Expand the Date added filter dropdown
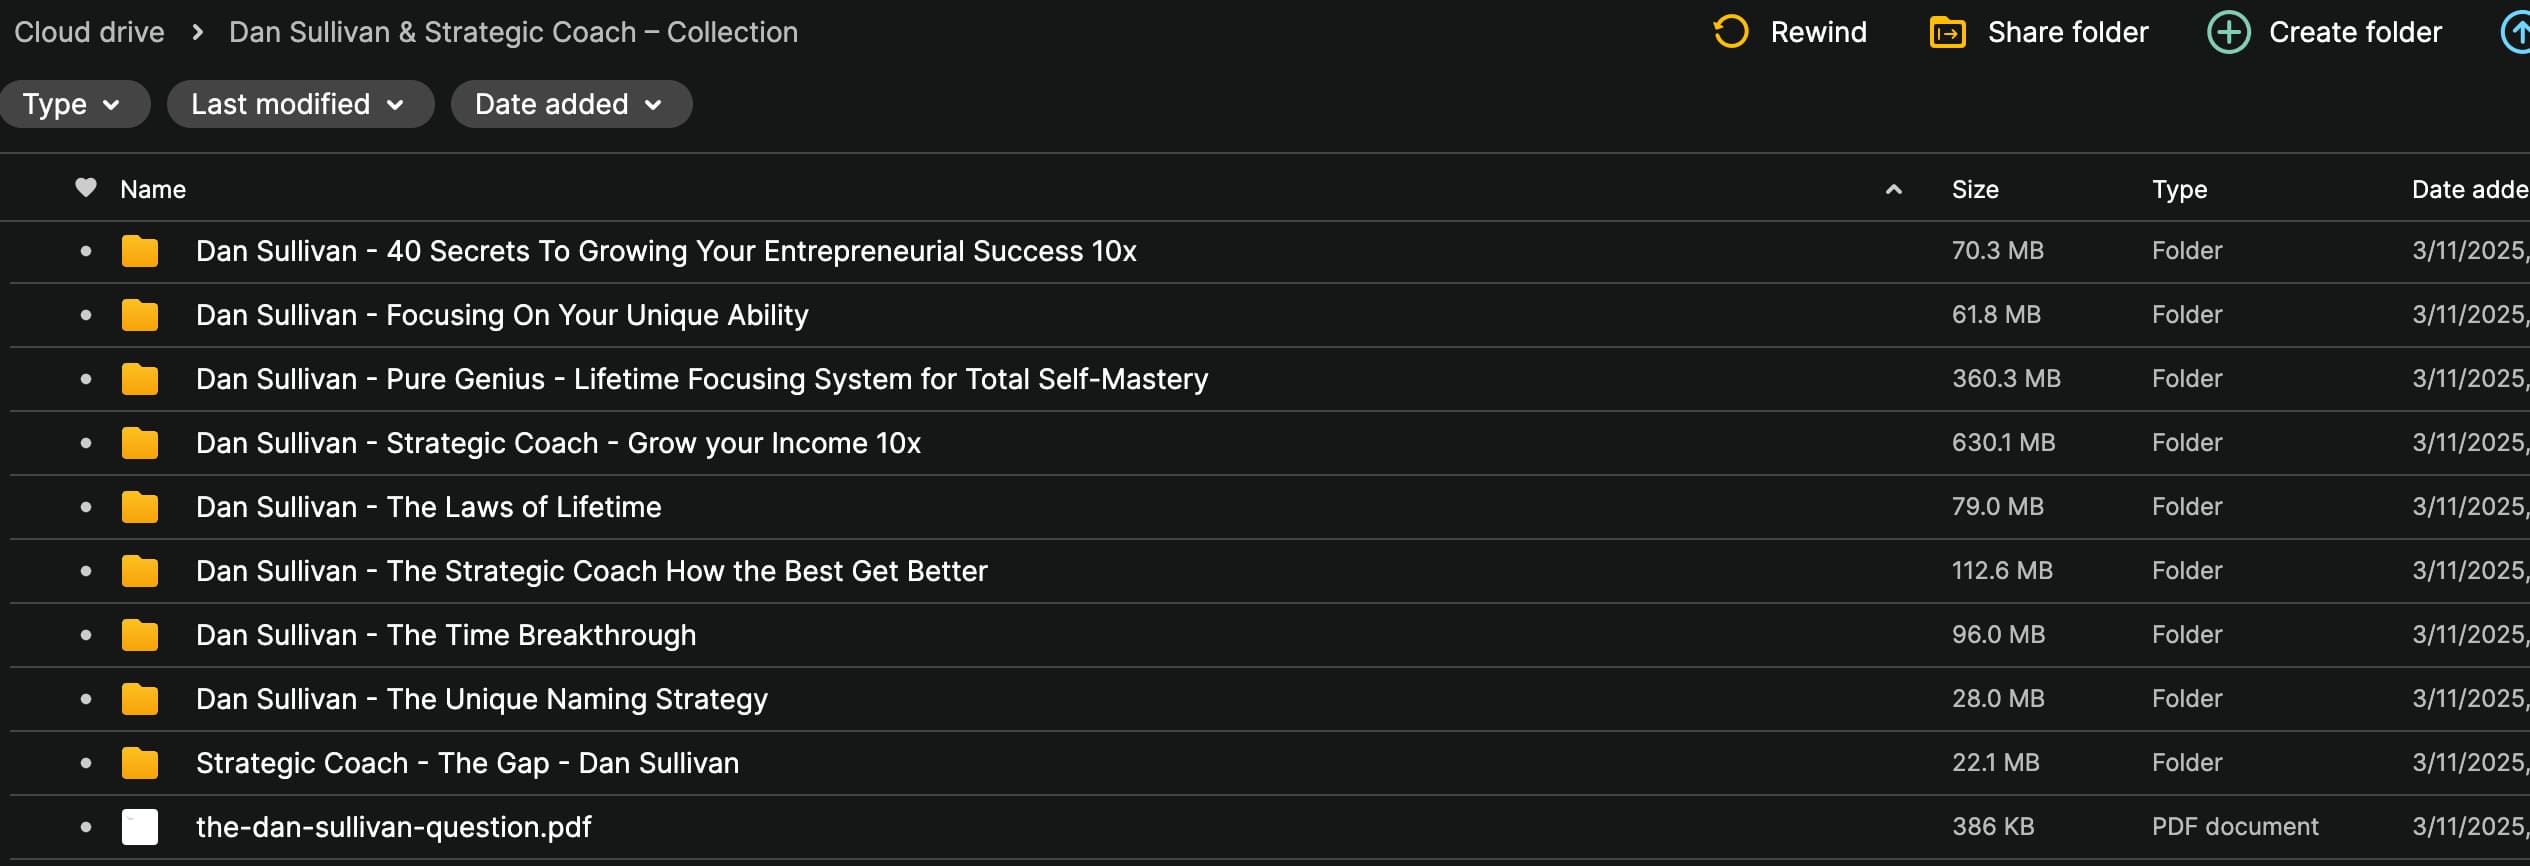Screen dimensions: 2530x866 [x=569, y=104]
